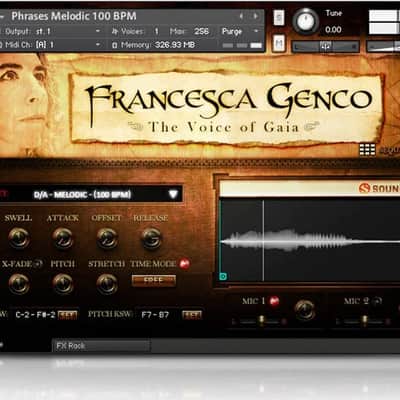Viewport: 400px width, 400px height.
Task: Click the Memory readout 326.93 MB
Action: point(175,45)
